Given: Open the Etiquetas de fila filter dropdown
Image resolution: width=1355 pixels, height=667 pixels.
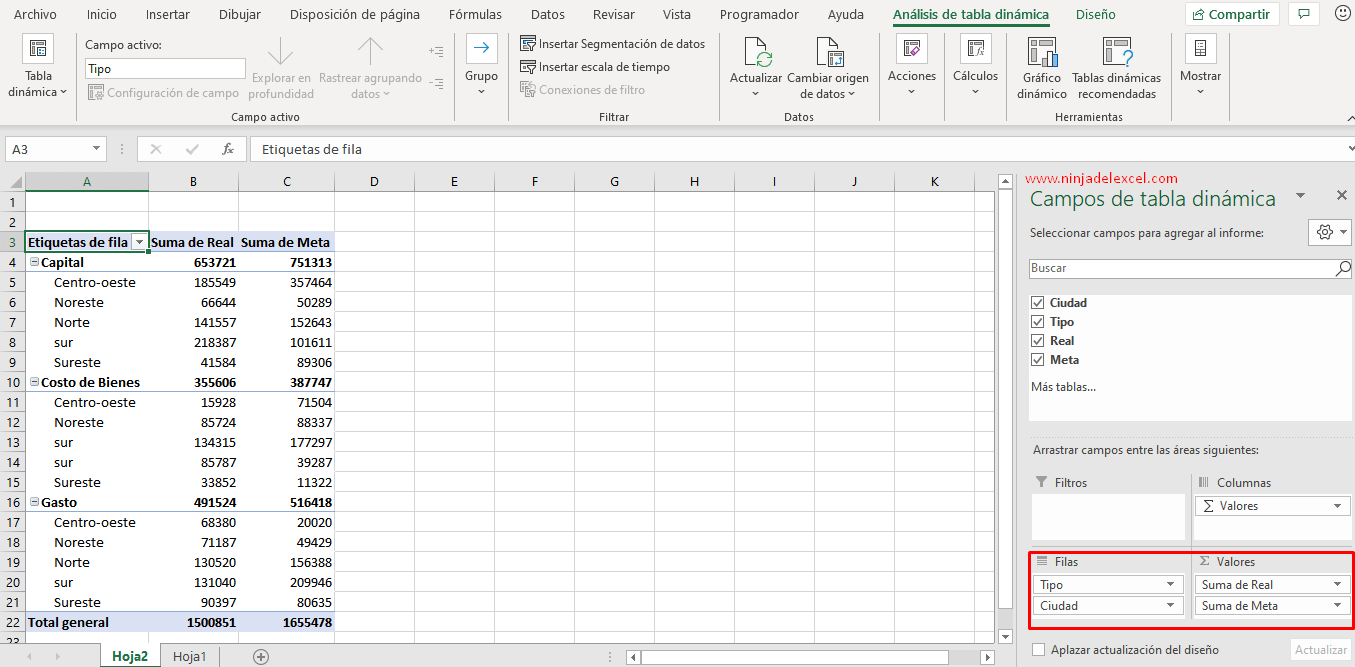Looking at the screenshot, I should [x=139, y=243].
